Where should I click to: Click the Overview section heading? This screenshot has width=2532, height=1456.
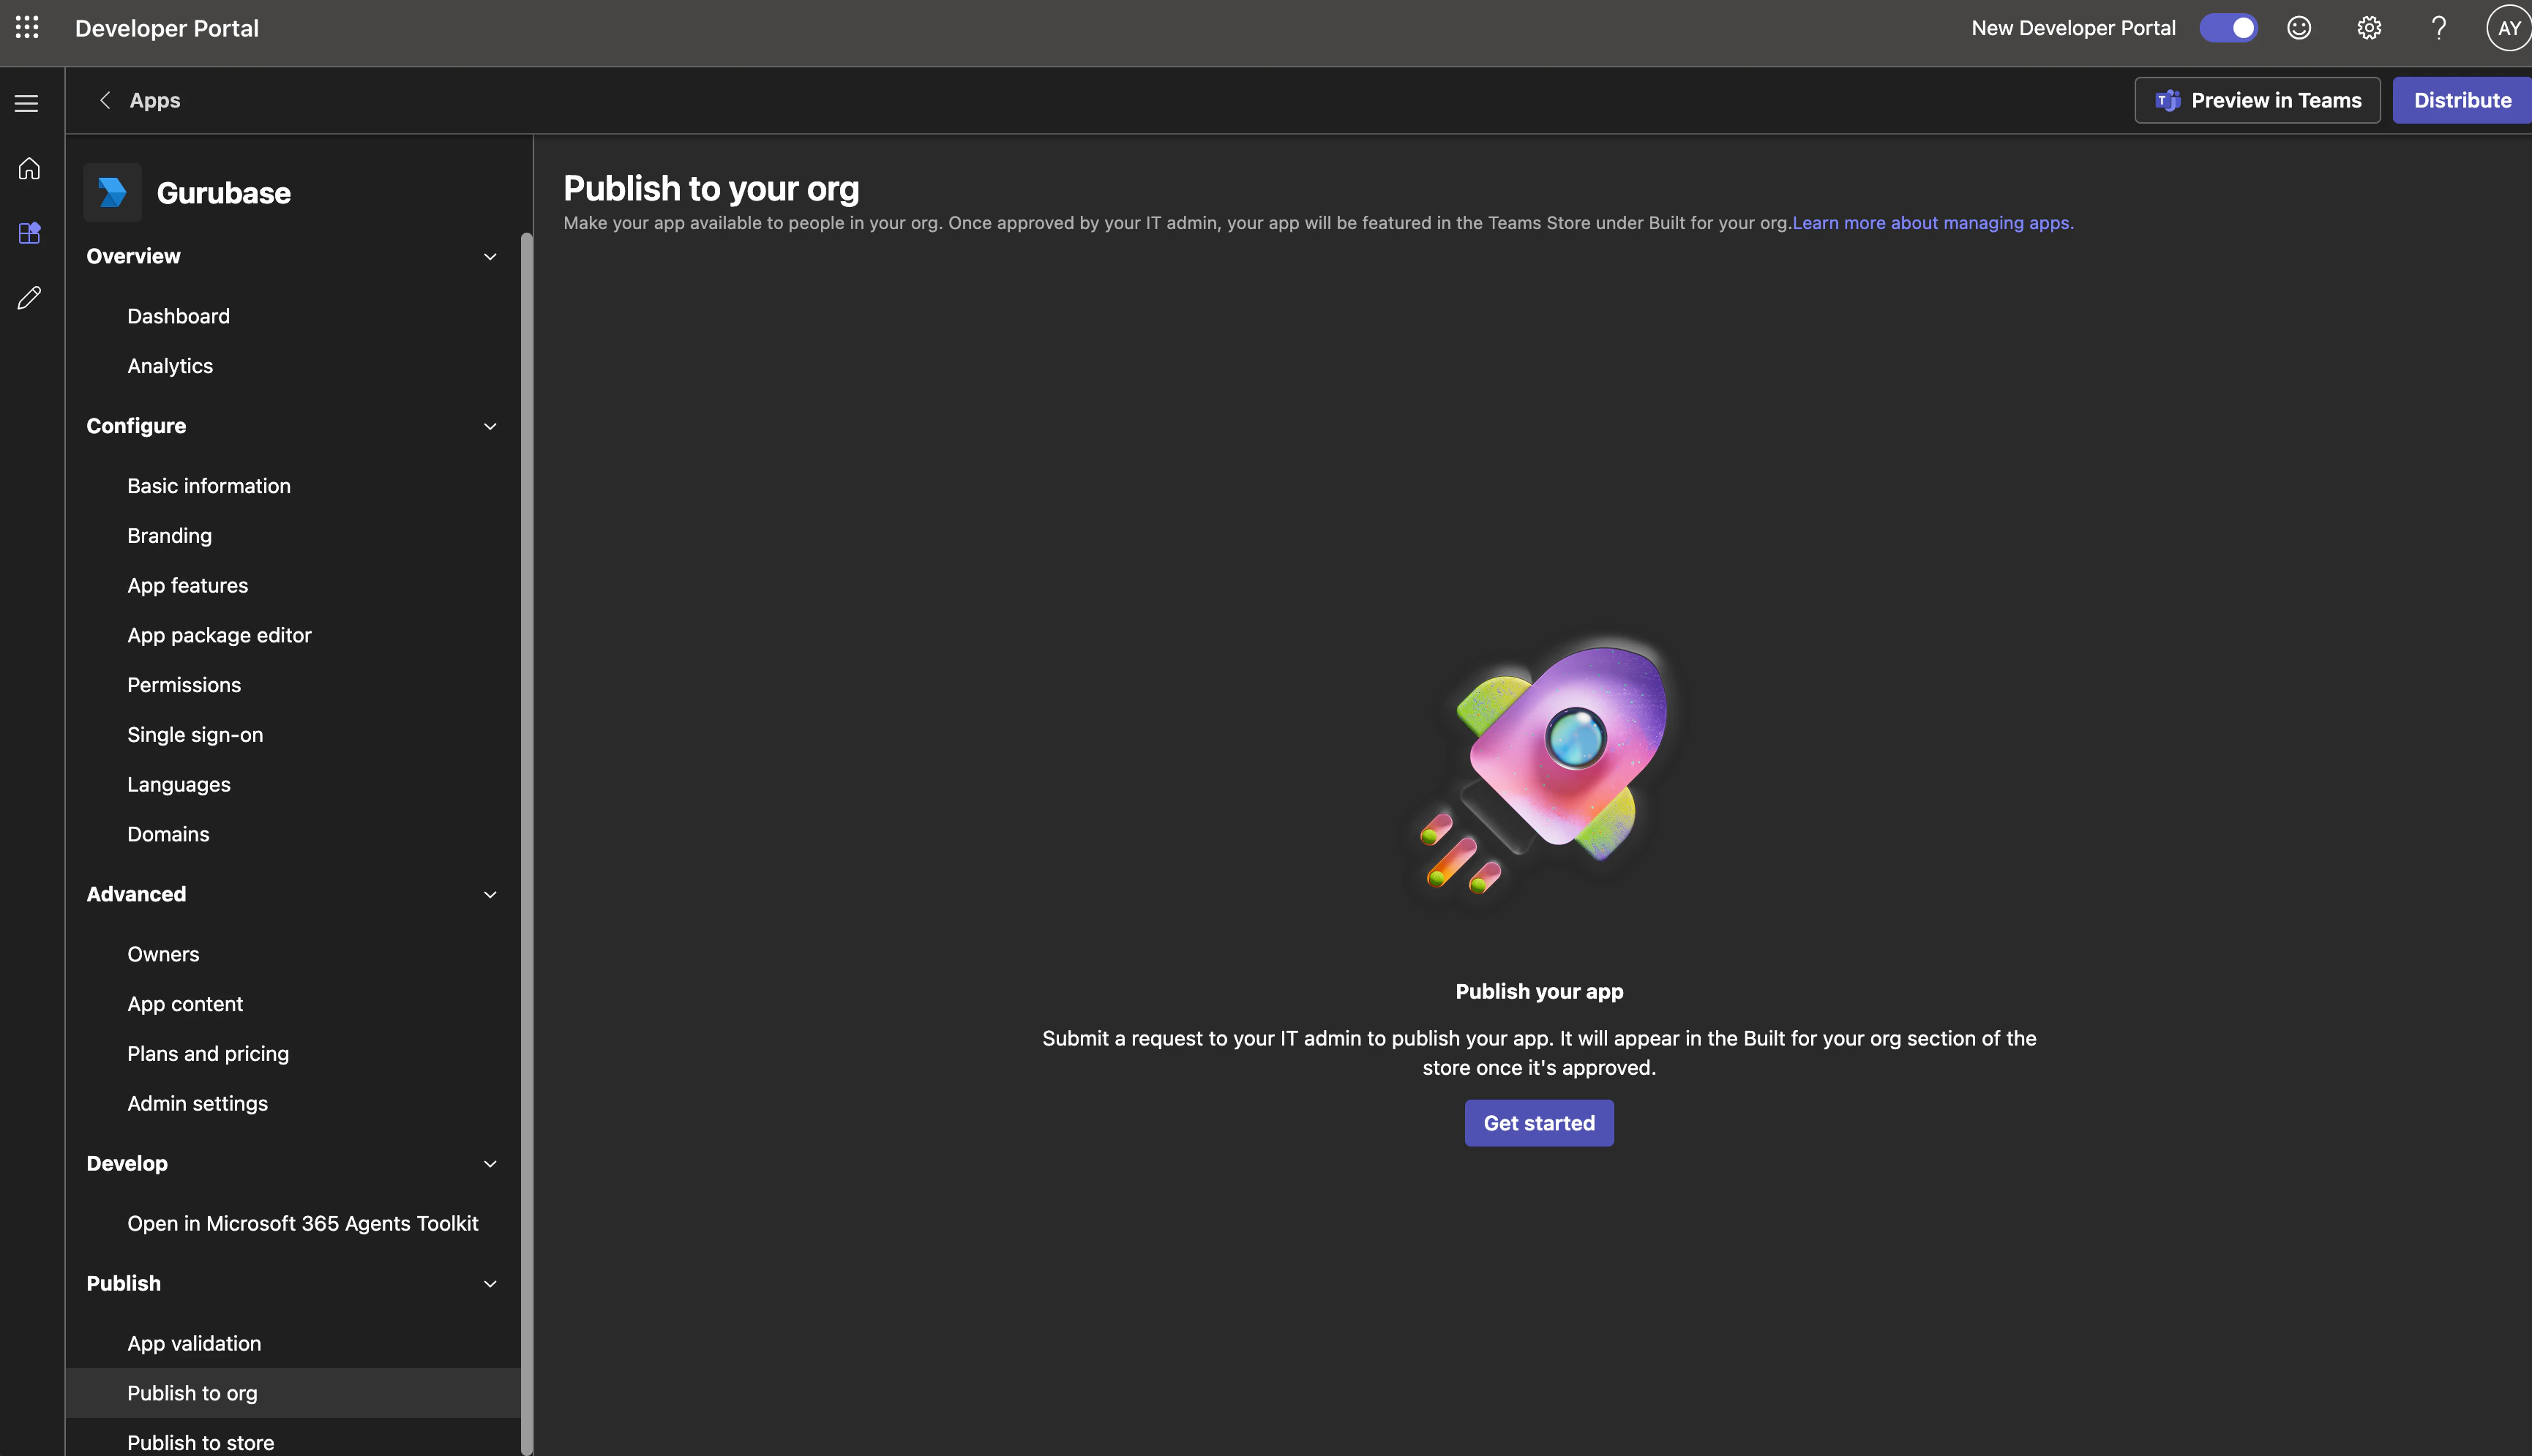point(133,257)
